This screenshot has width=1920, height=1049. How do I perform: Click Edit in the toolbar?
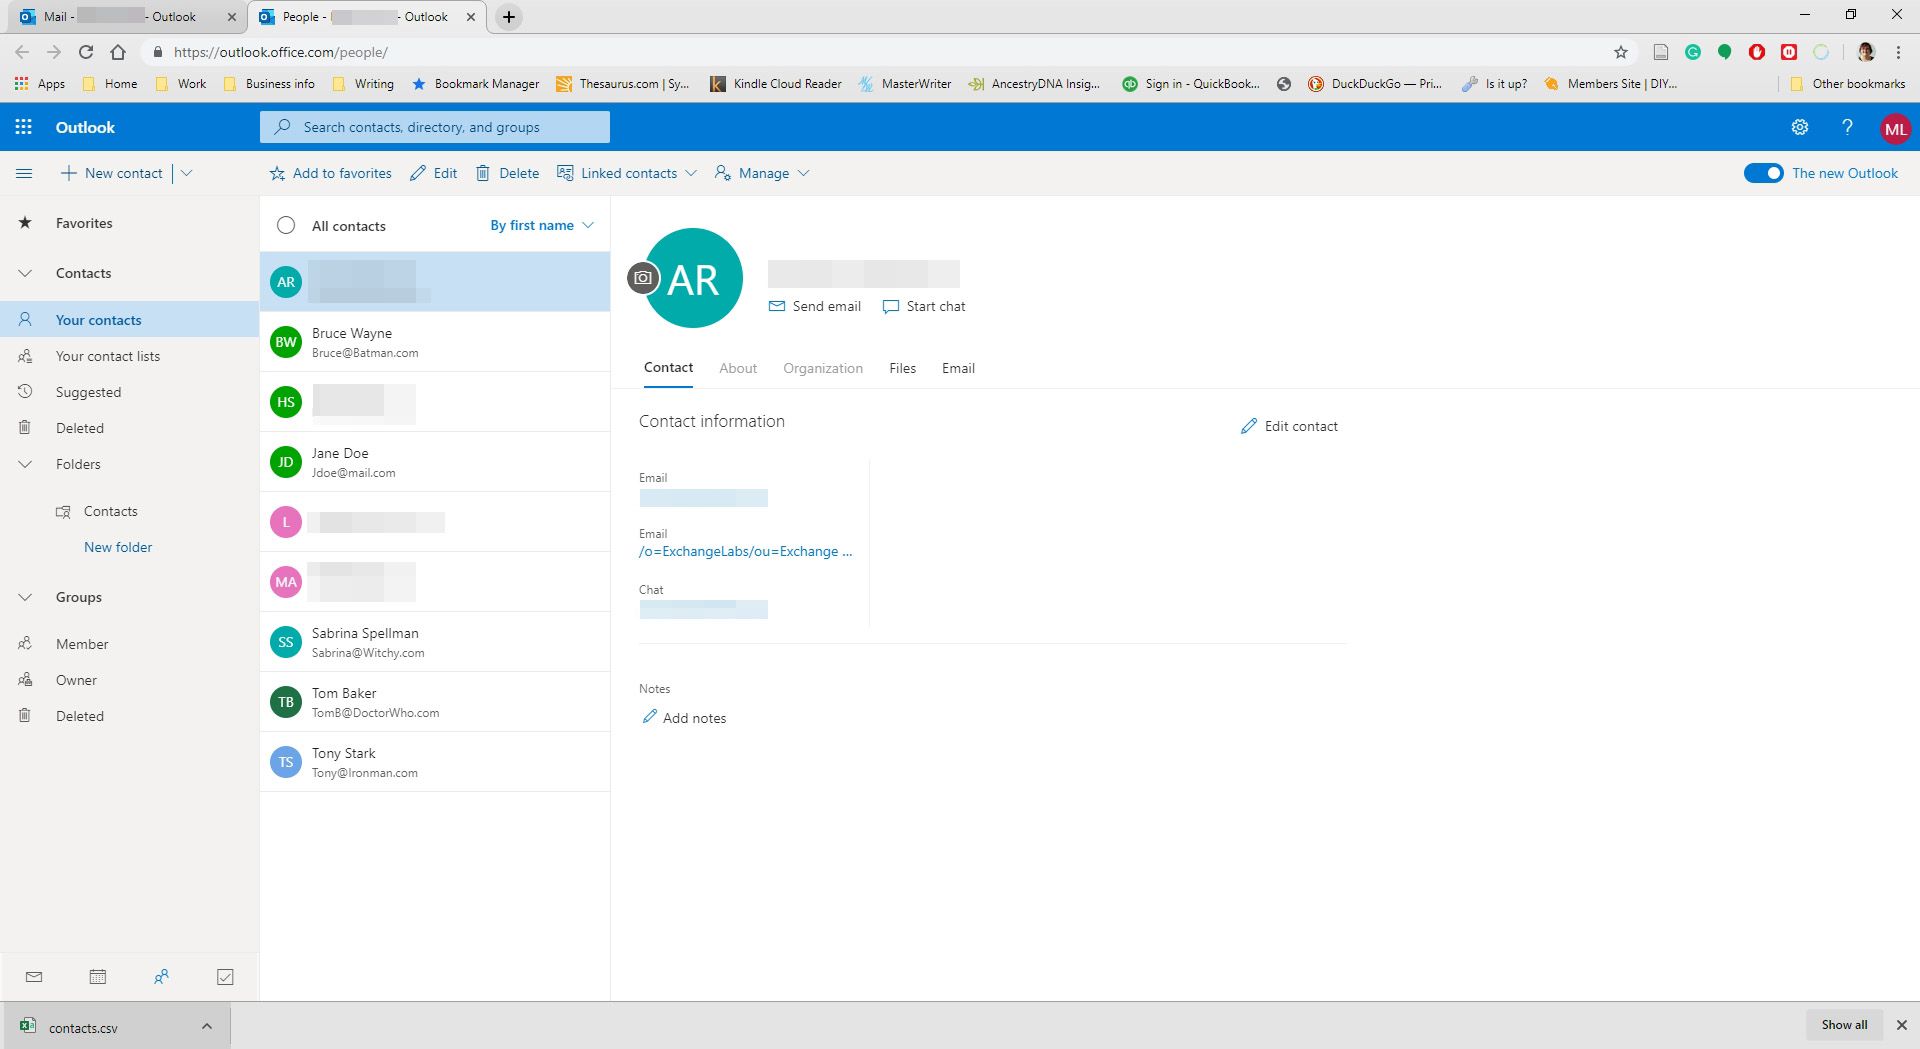(x=433, y=173)
